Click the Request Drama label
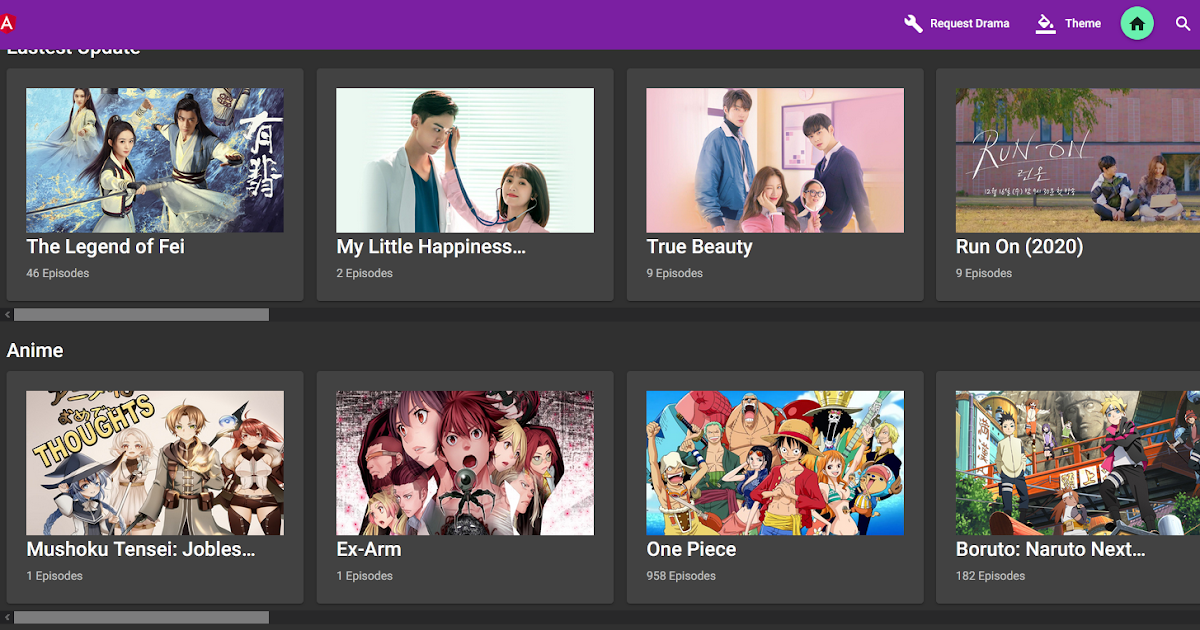This screenshot has width=1200, height=630. click(970, 24)
